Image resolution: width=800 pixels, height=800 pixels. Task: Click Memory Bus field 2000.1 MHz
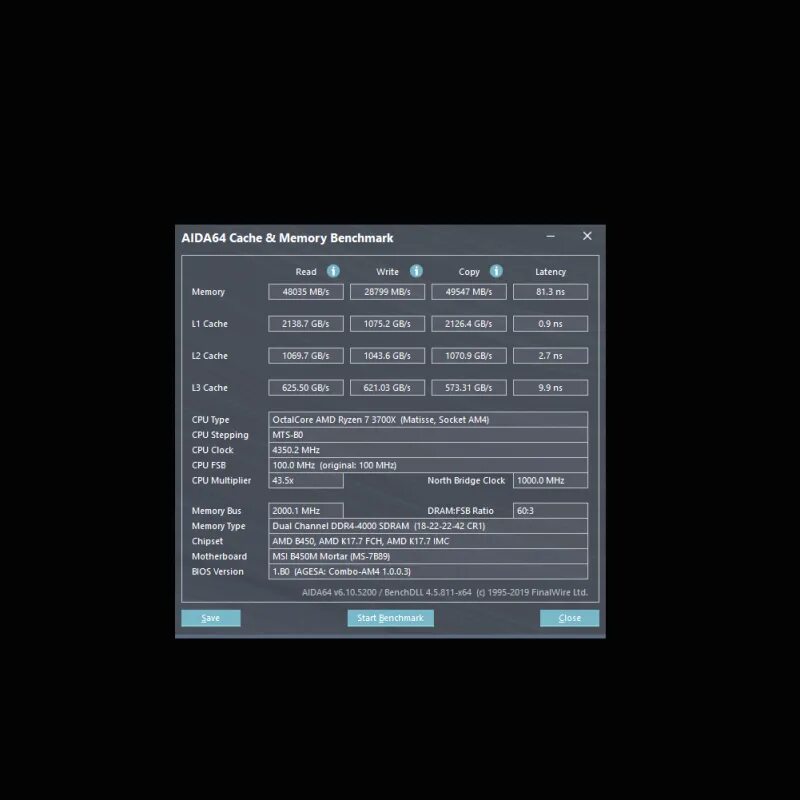point(306,511)
